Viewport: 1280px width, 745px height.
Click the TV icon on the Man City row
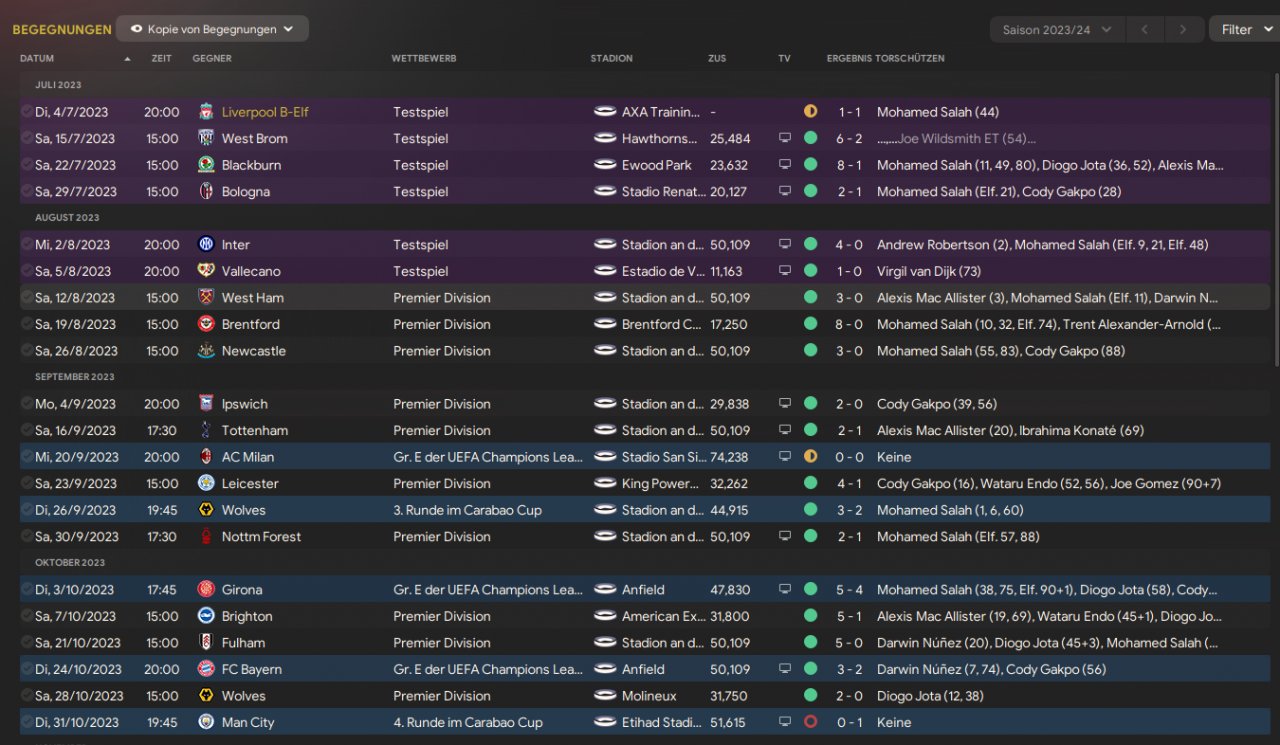(x=785, y=722)
